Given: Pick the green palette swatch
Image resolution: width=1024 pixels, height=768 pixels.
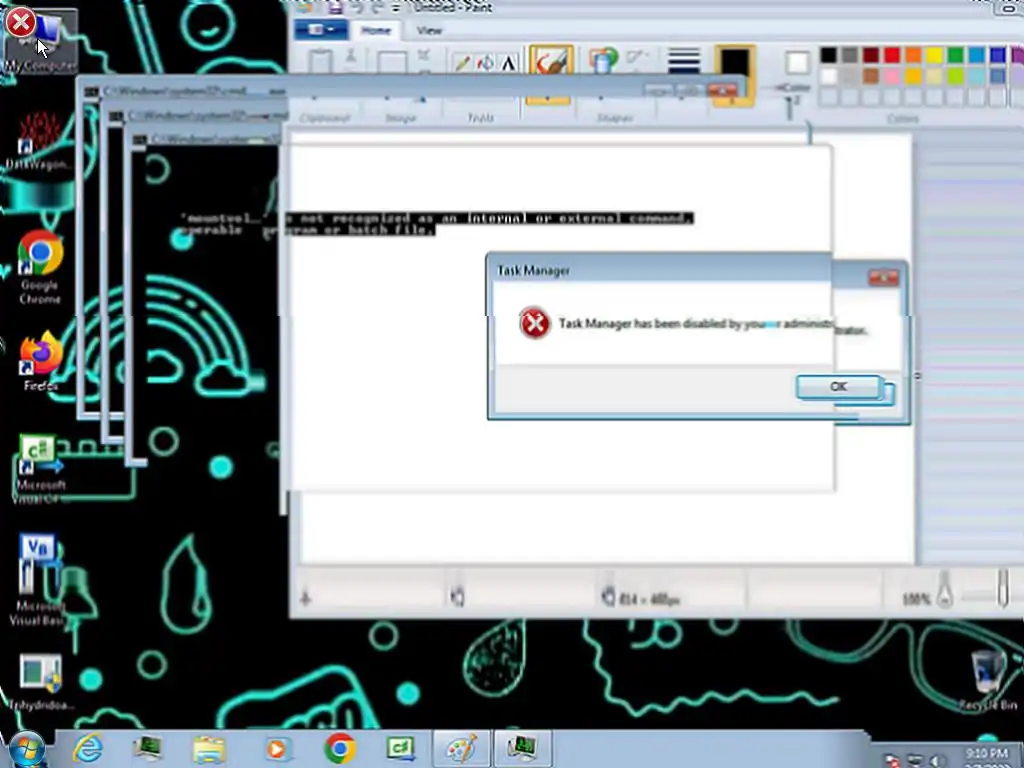Looking at the screenshot, I should tap(955, 55).
